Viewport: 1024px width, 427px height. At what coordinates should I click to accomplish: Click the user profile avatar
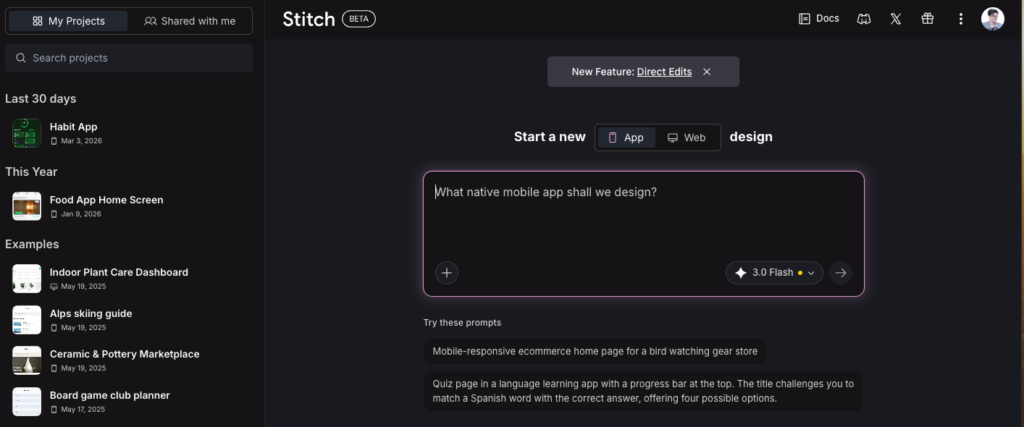click(992, 19)
